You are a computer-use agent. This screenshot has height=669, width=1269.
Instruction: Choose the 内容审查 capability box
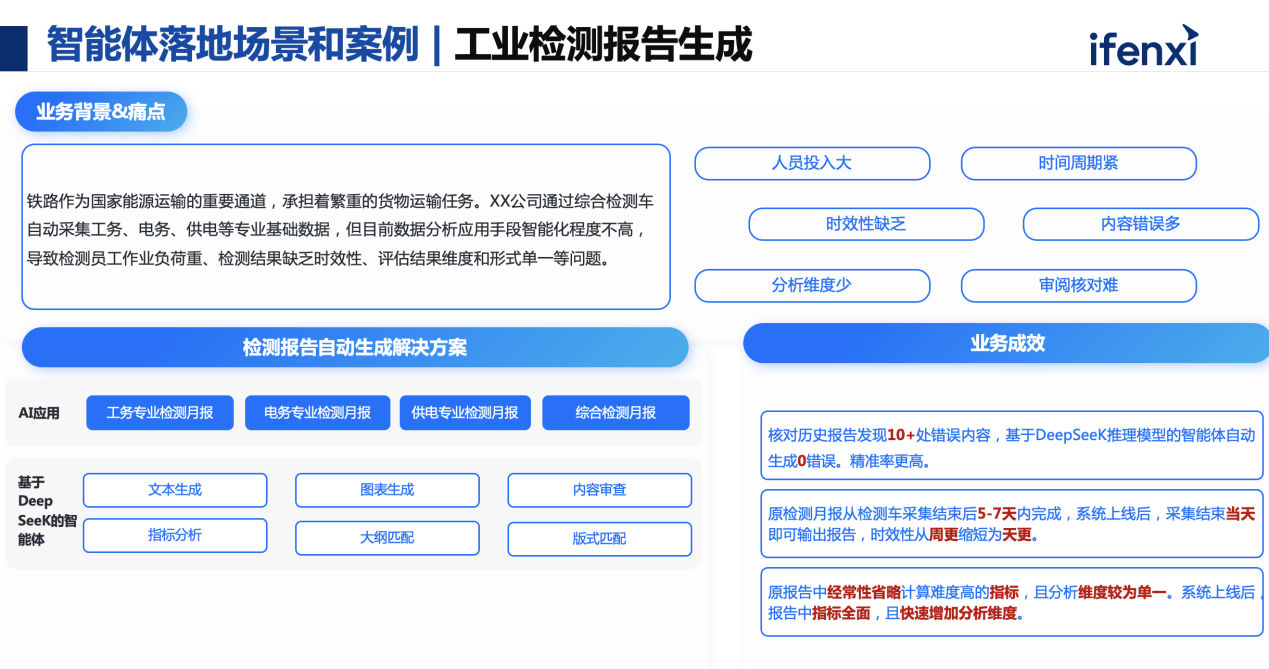click(x=599, y=490)
